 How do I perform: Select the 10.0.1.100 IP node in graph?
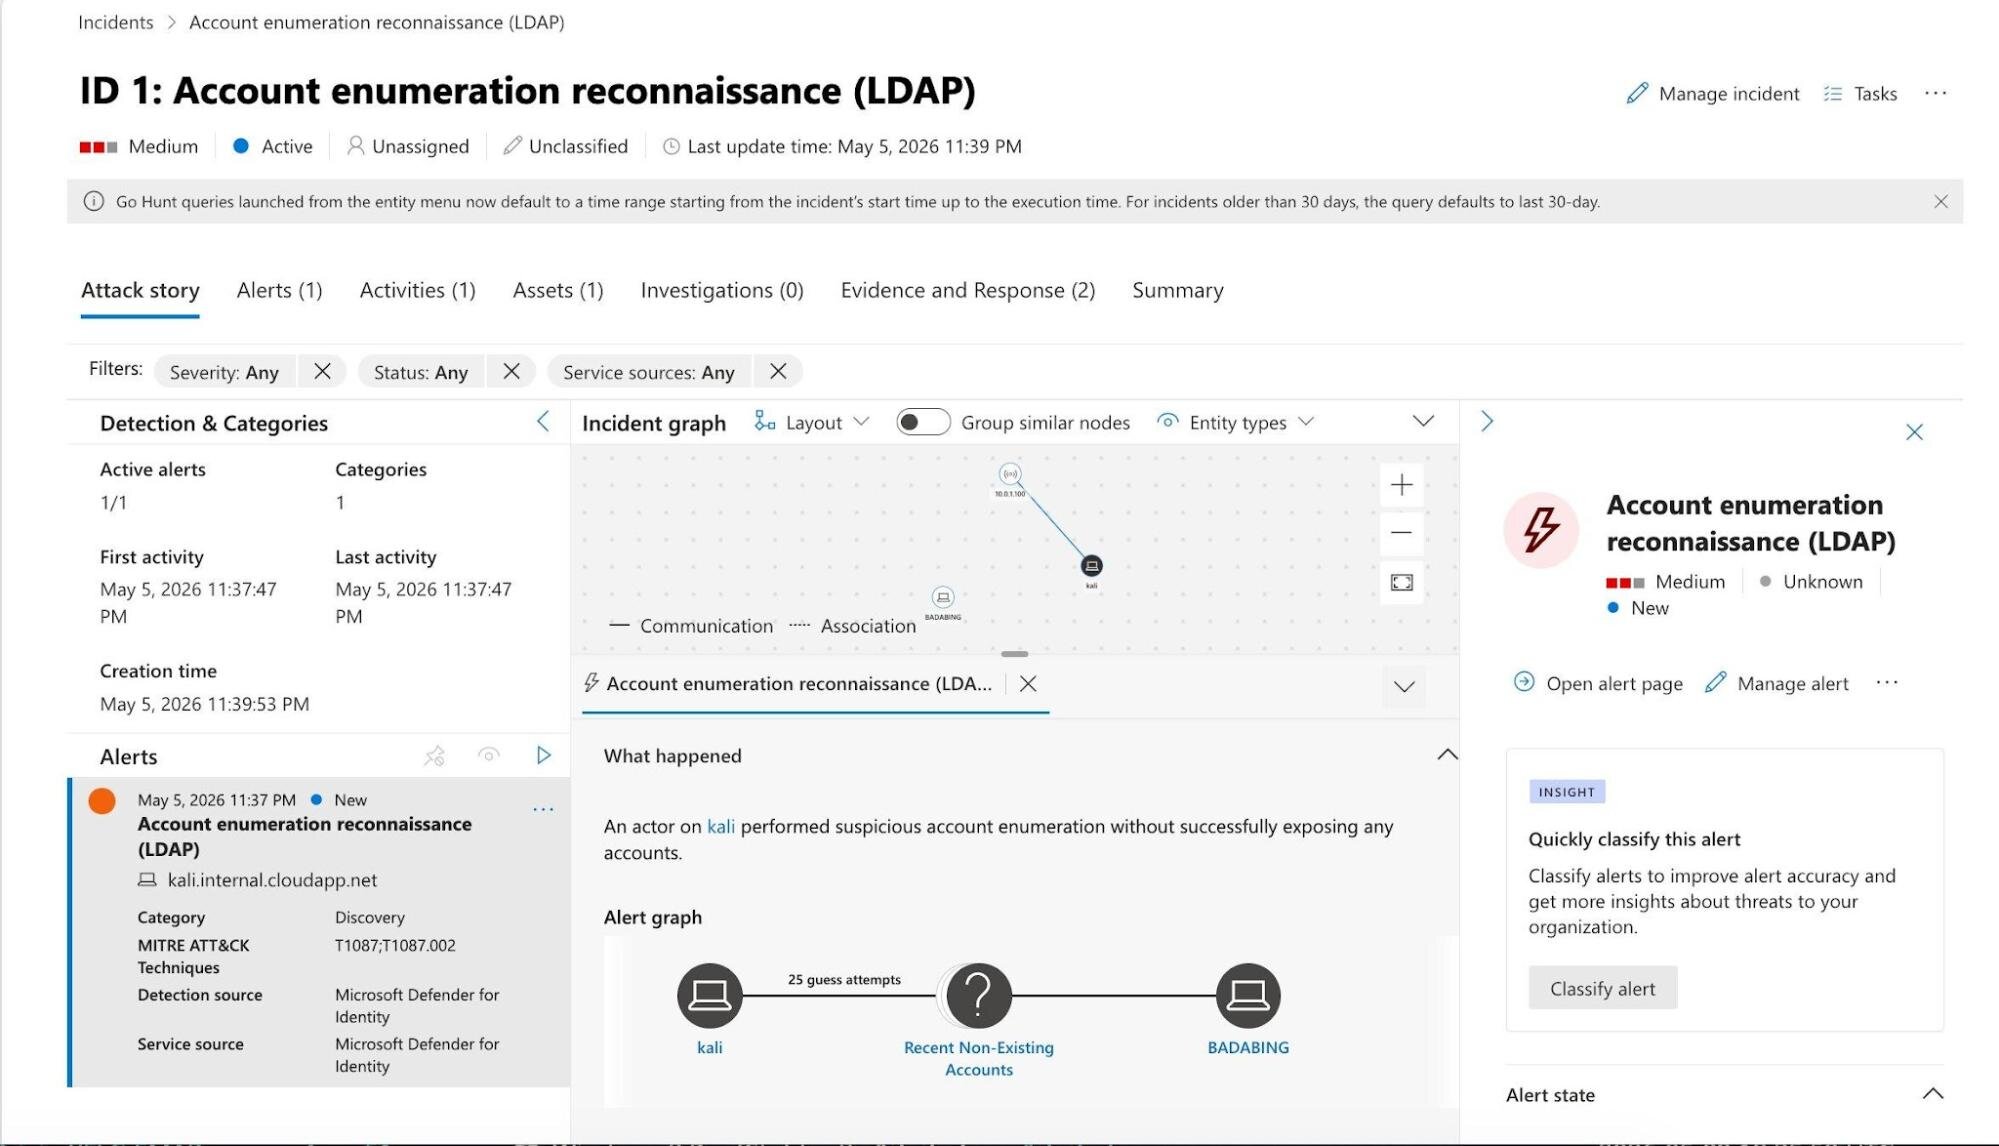point(1010,474)
